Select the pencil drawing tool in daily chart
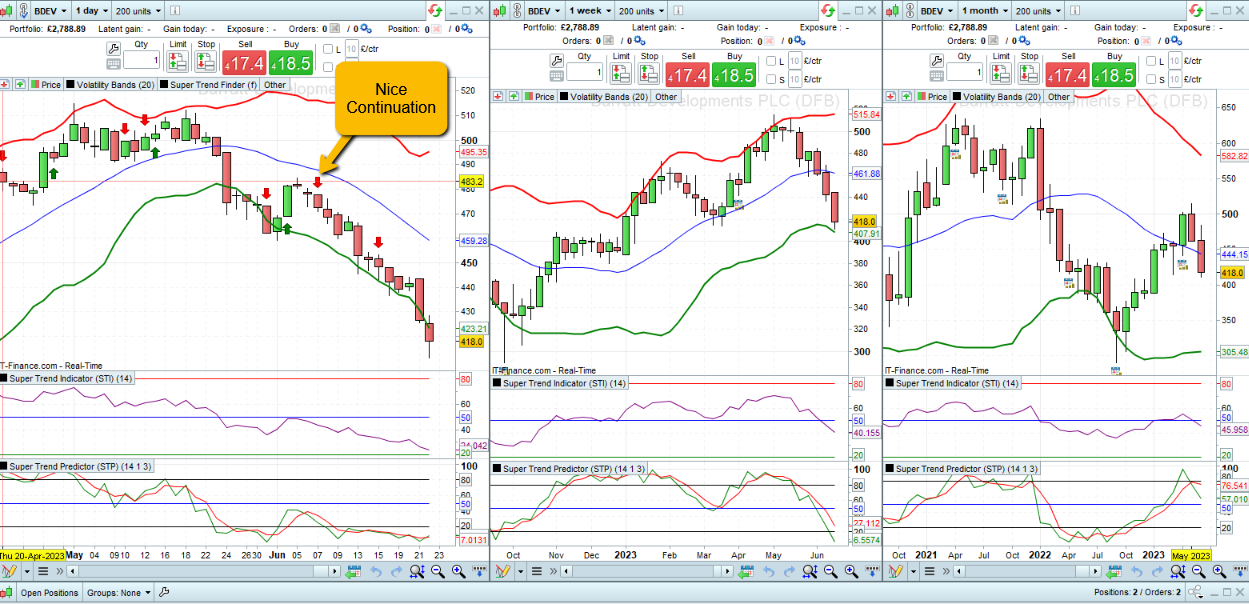Image resolution: width=1249 pixels, height=604 pixels. 10,571
